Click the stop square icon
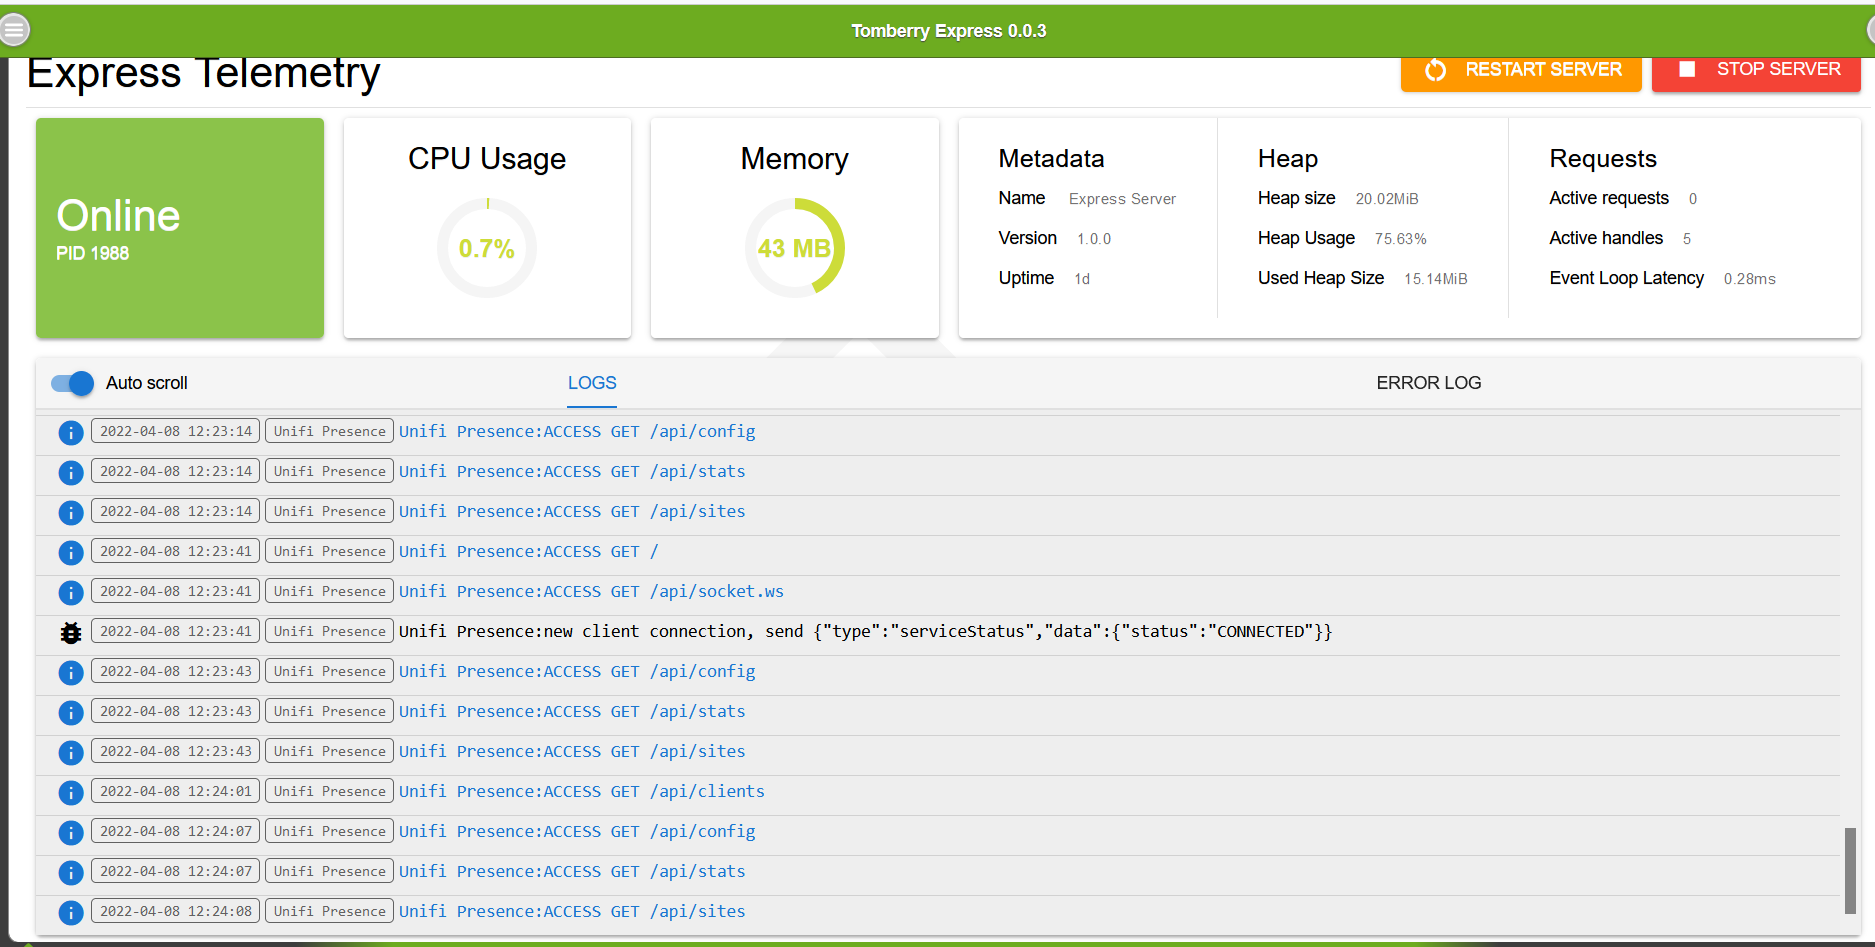 pos(1687,69)
